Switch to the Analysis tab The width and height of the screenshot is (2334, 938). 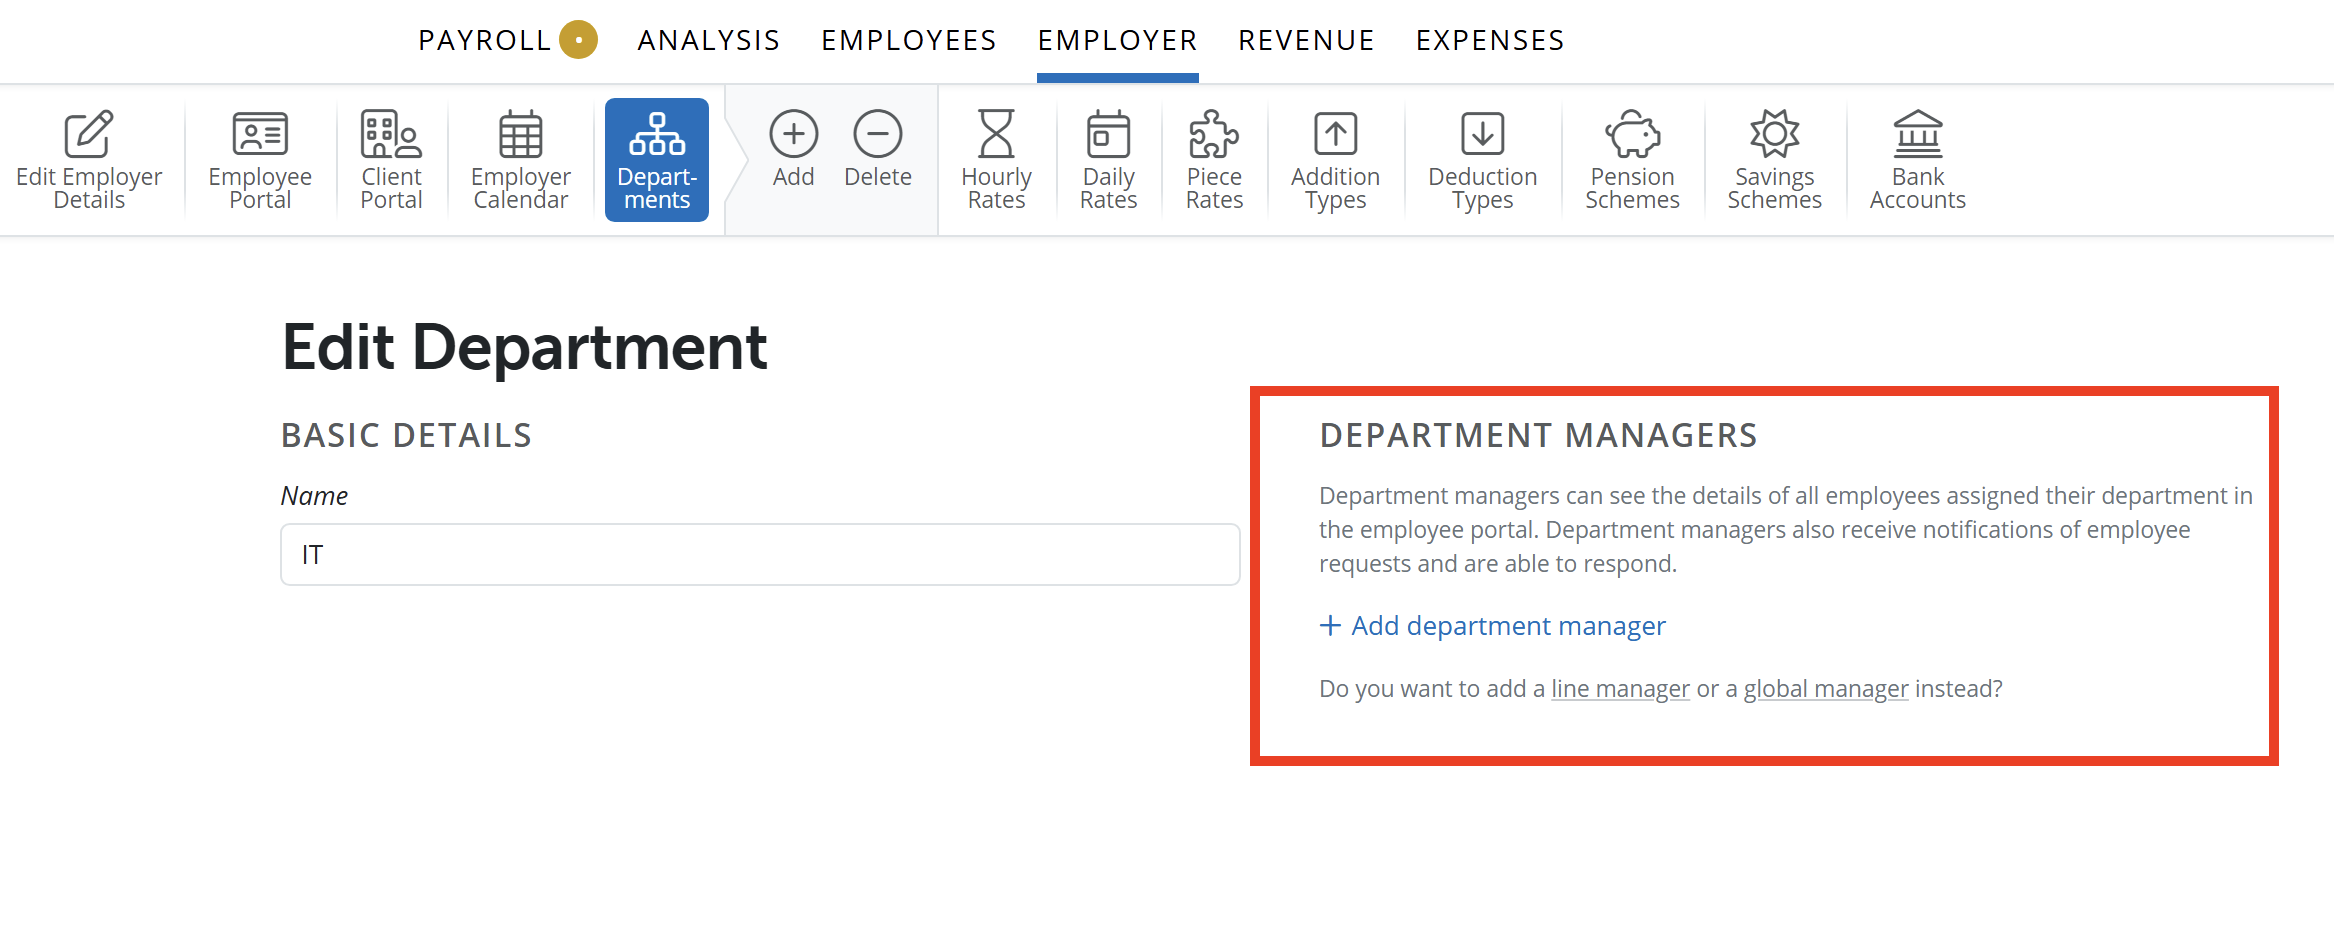709,40
